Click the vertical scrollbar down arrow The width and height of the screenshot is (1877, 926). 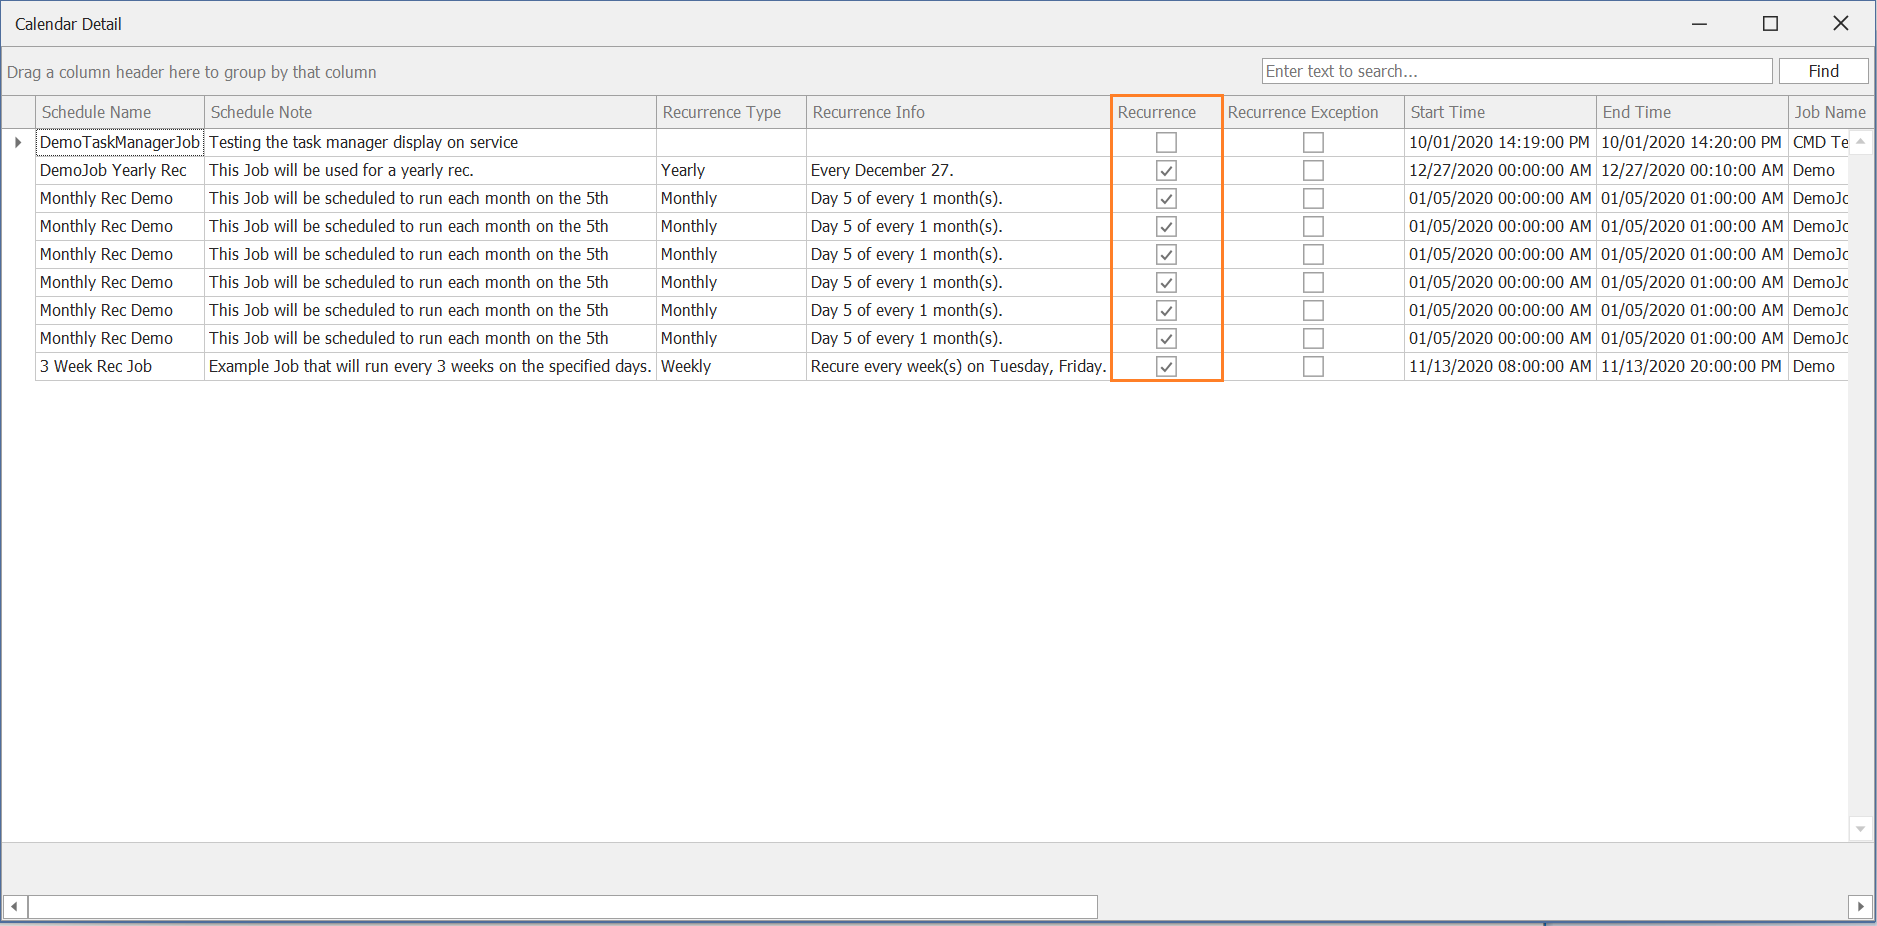click(1860, 829)
